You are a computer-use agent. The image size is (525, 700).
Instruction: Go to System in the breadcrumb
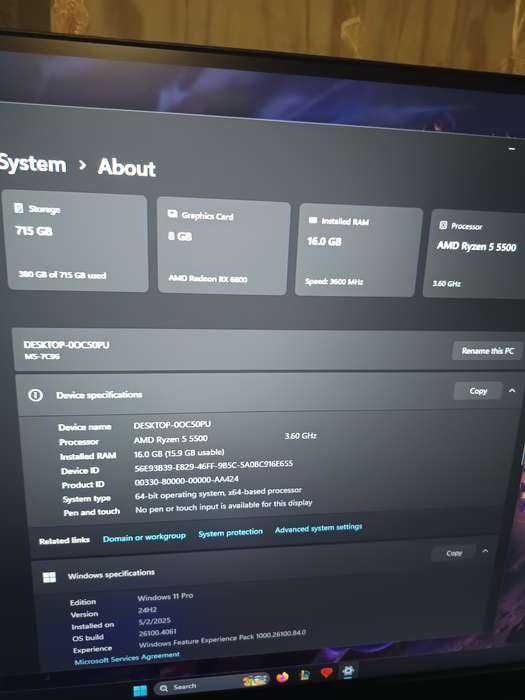(33, 164)
